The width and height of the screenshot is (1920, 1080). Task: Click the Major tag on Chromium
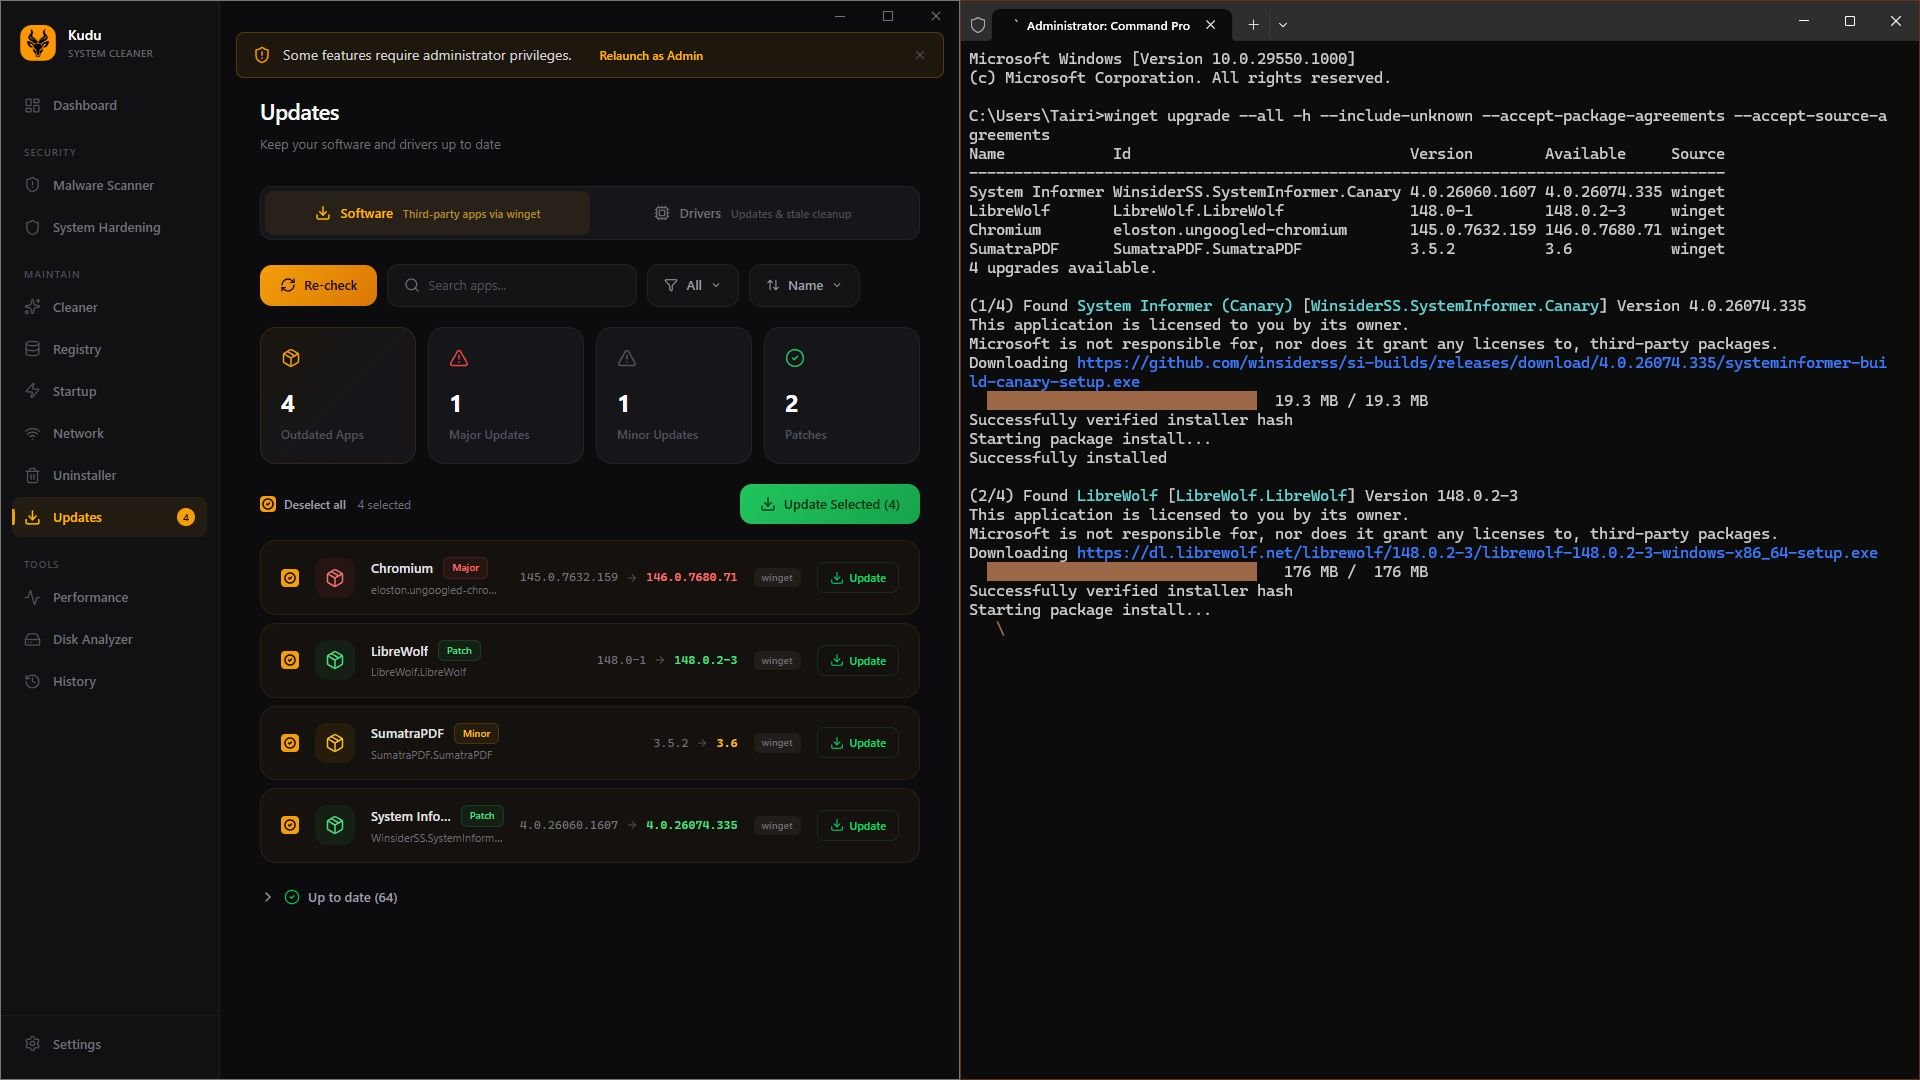[465, 567]
